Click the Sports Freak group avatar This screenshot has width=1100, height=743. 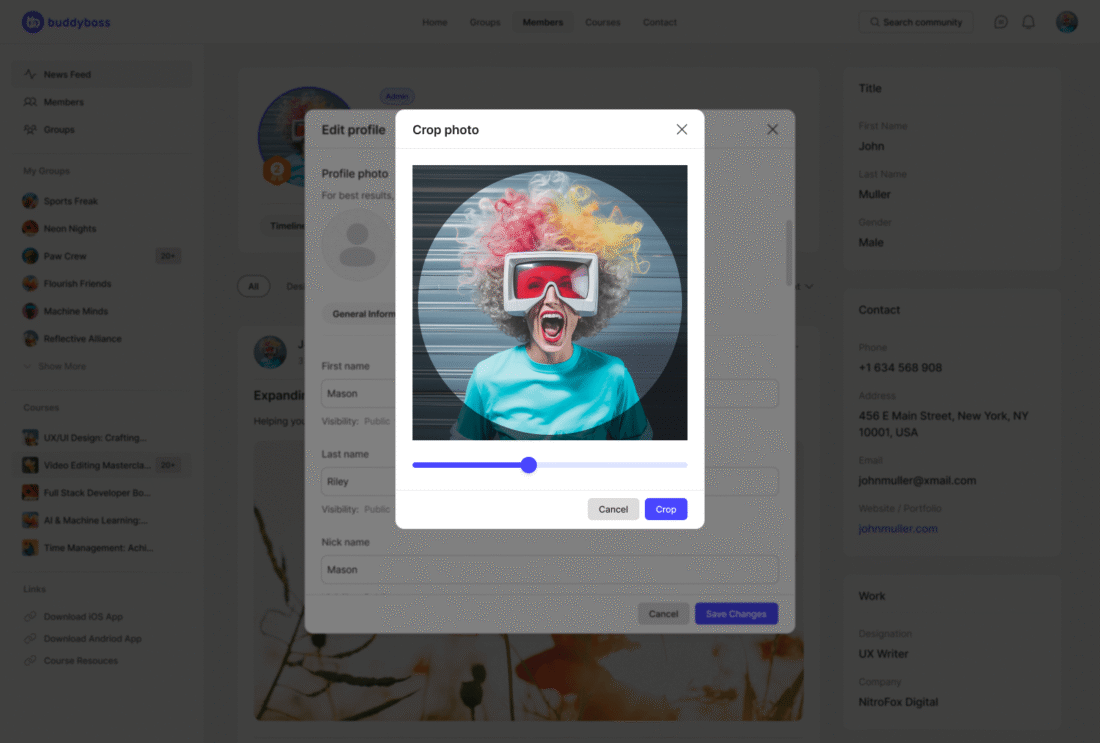pos(31,201)
